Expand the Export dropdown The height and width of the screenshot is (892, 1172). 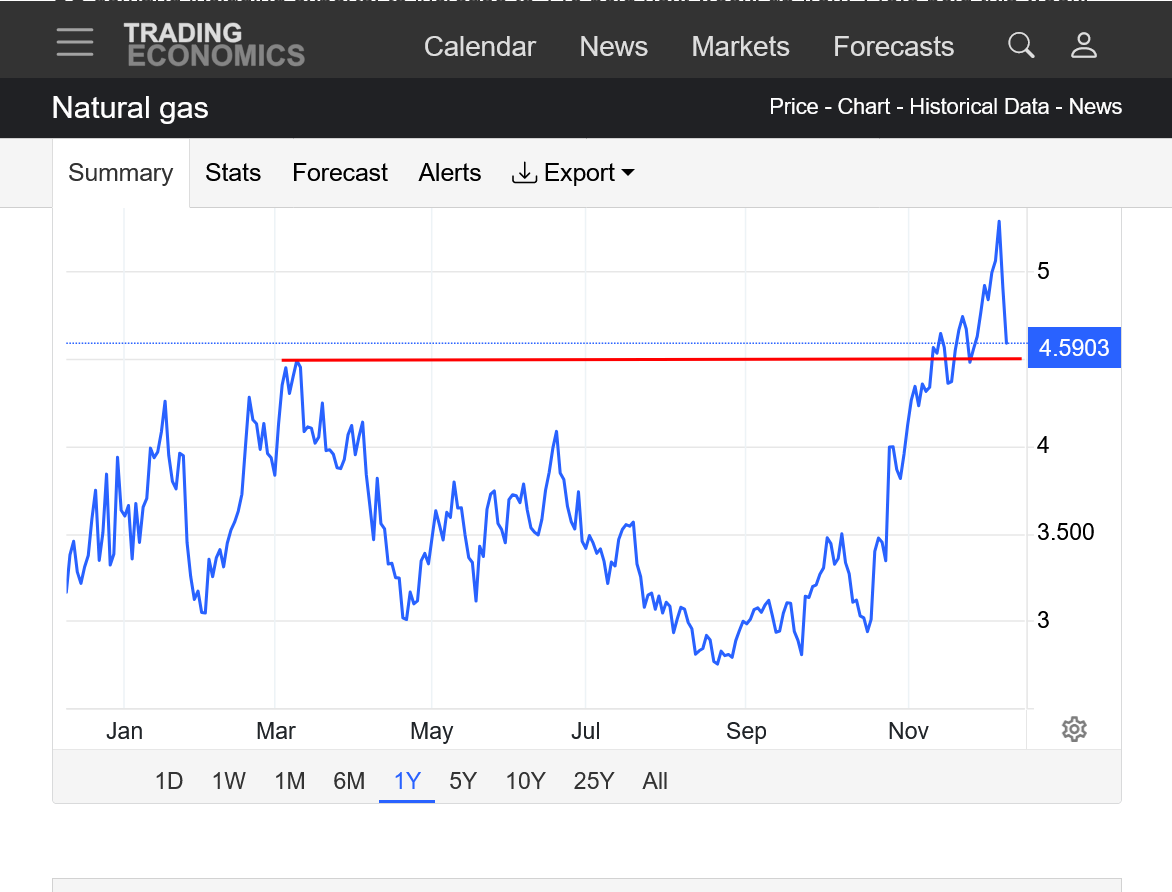pos(573,173)
